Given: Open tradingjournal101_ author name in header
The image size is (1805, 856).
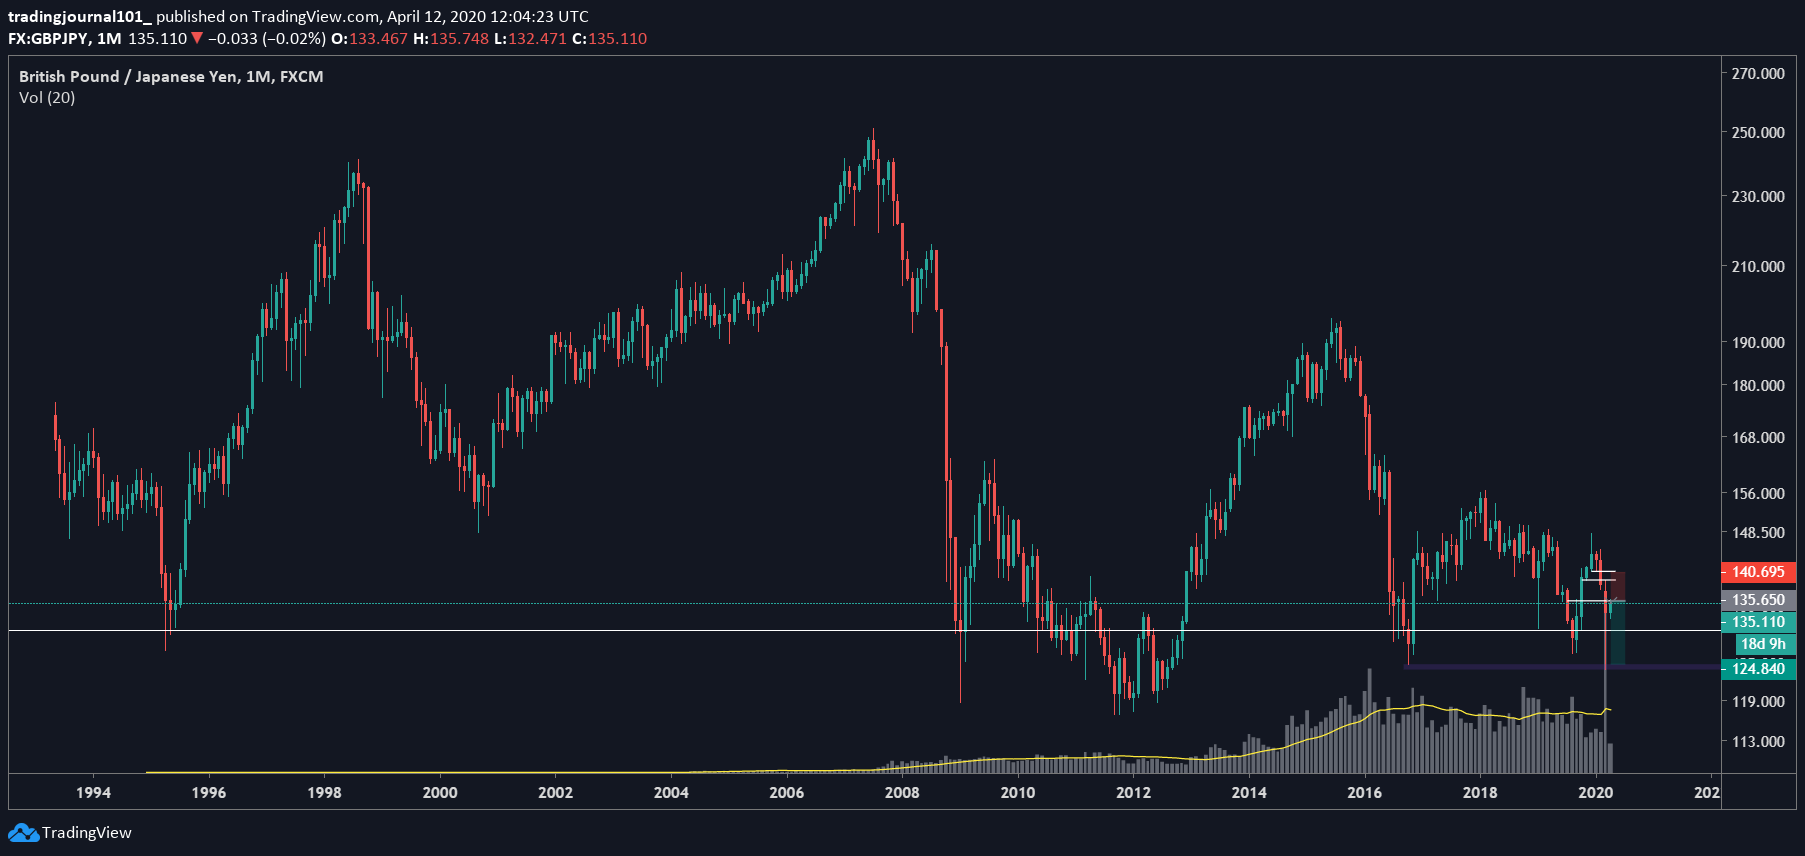Looking at the screenshot, I should (x=80, y=16).
